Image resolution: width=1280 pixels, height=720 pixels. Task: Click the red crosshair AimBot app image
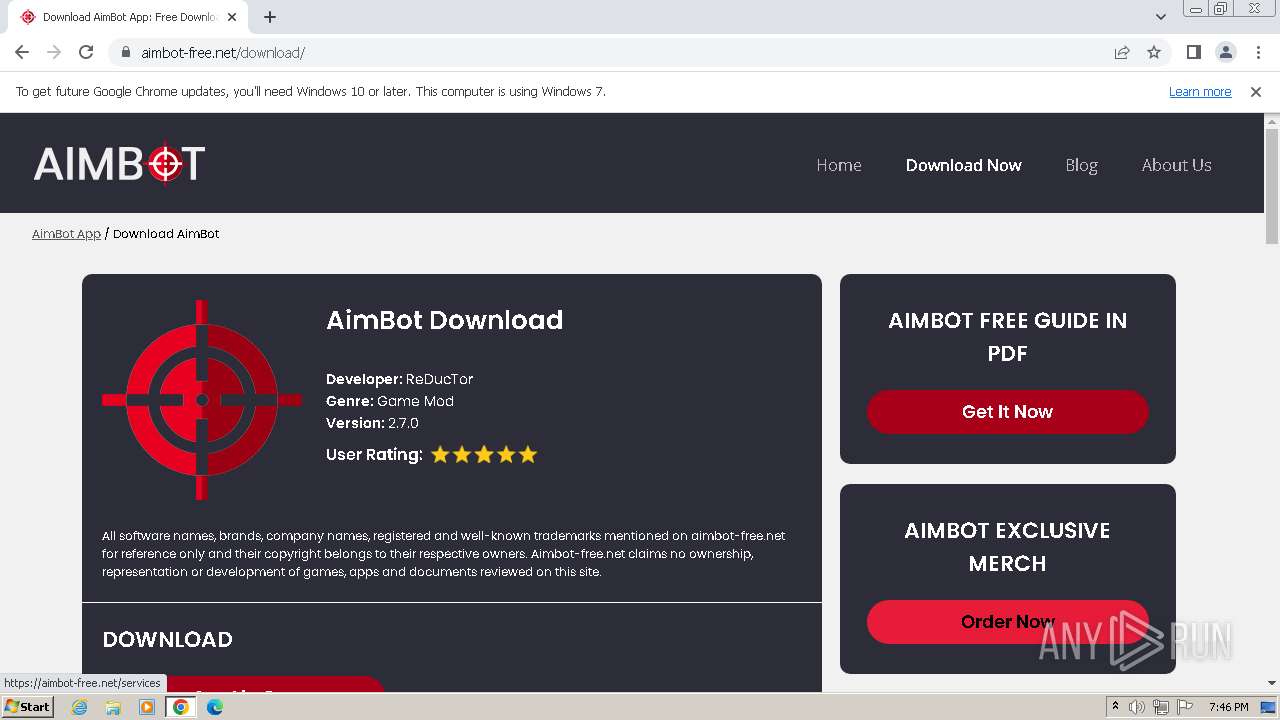coord(202,400)
